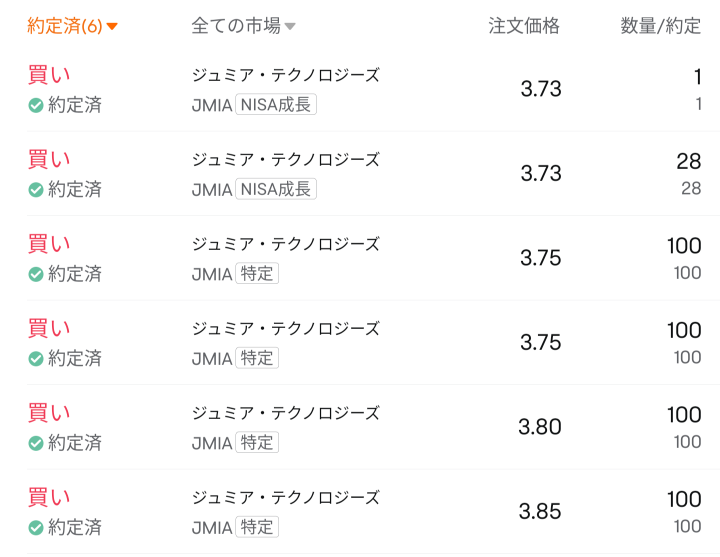
Task: Select the NISA成長 tag in 28-share row
Action: pyautogui.click(x=276, y=189)
